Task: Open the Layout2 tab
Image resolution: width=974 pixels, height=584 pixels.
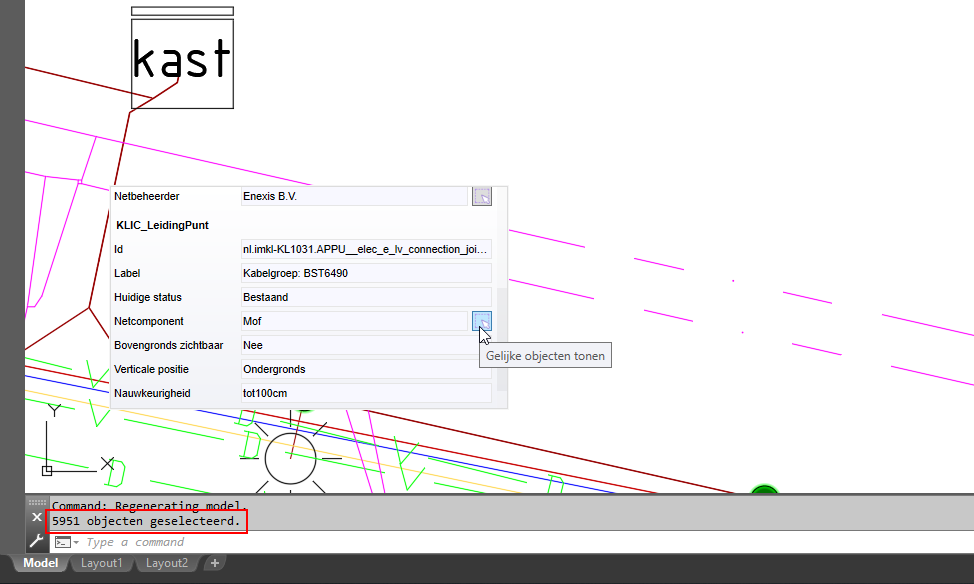Action: (x=167, y=563)
